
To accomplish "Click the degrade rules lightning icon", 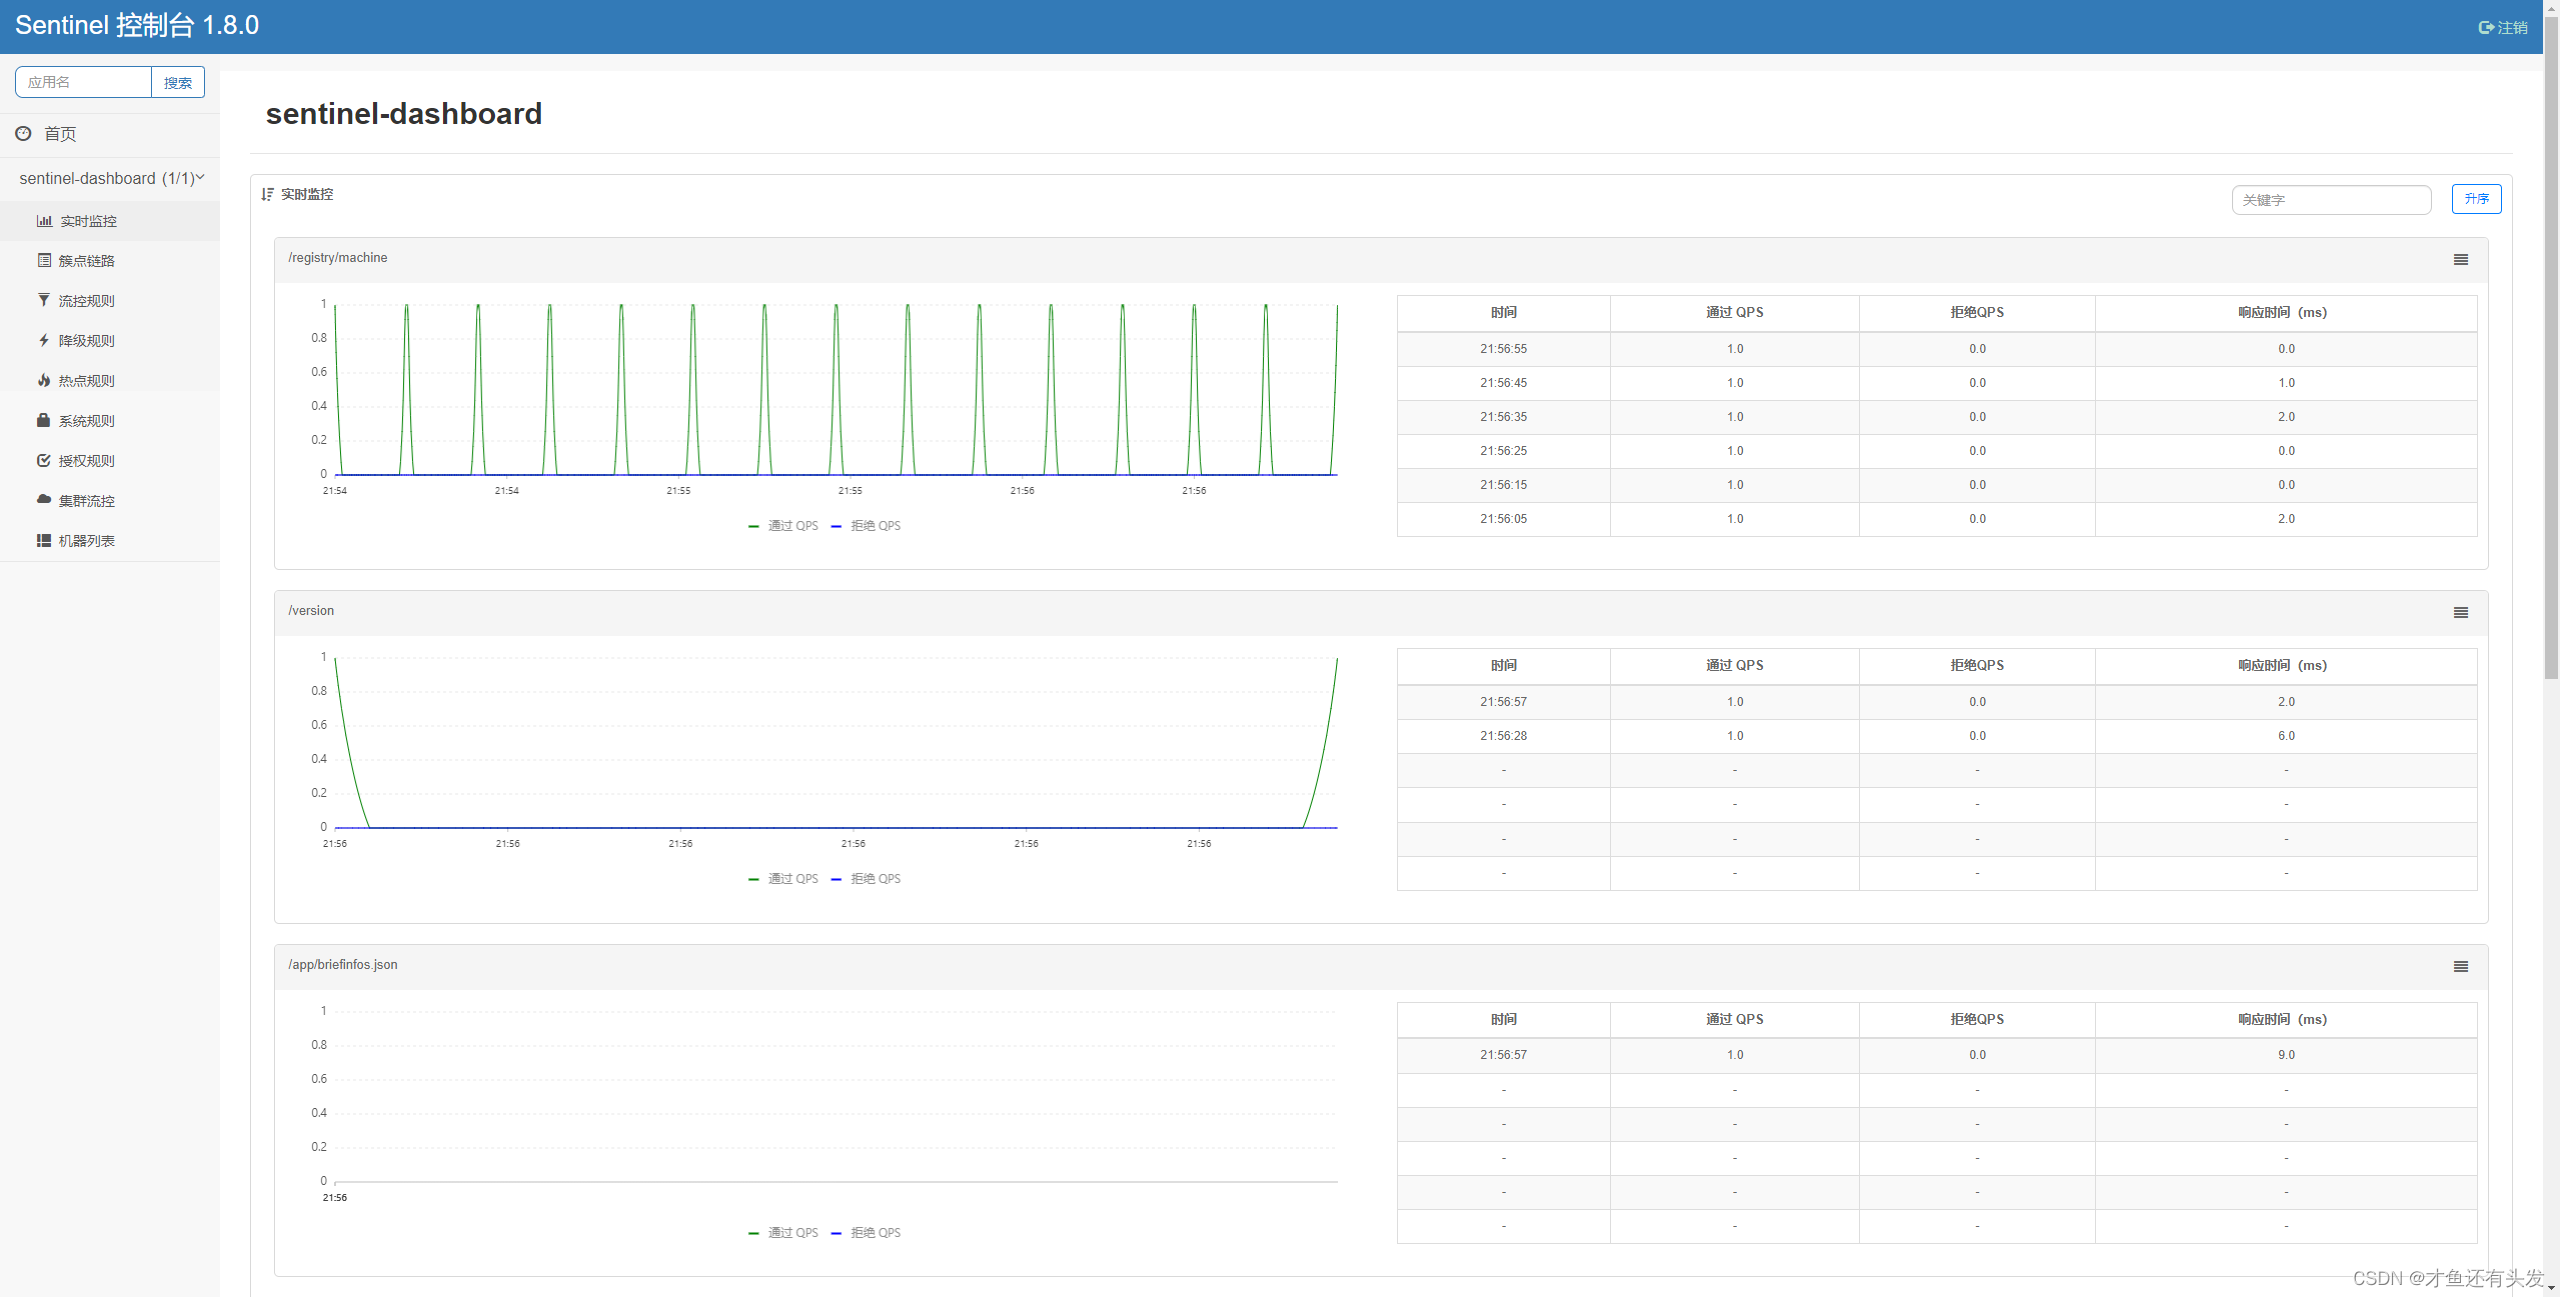I will click(44, 340).
